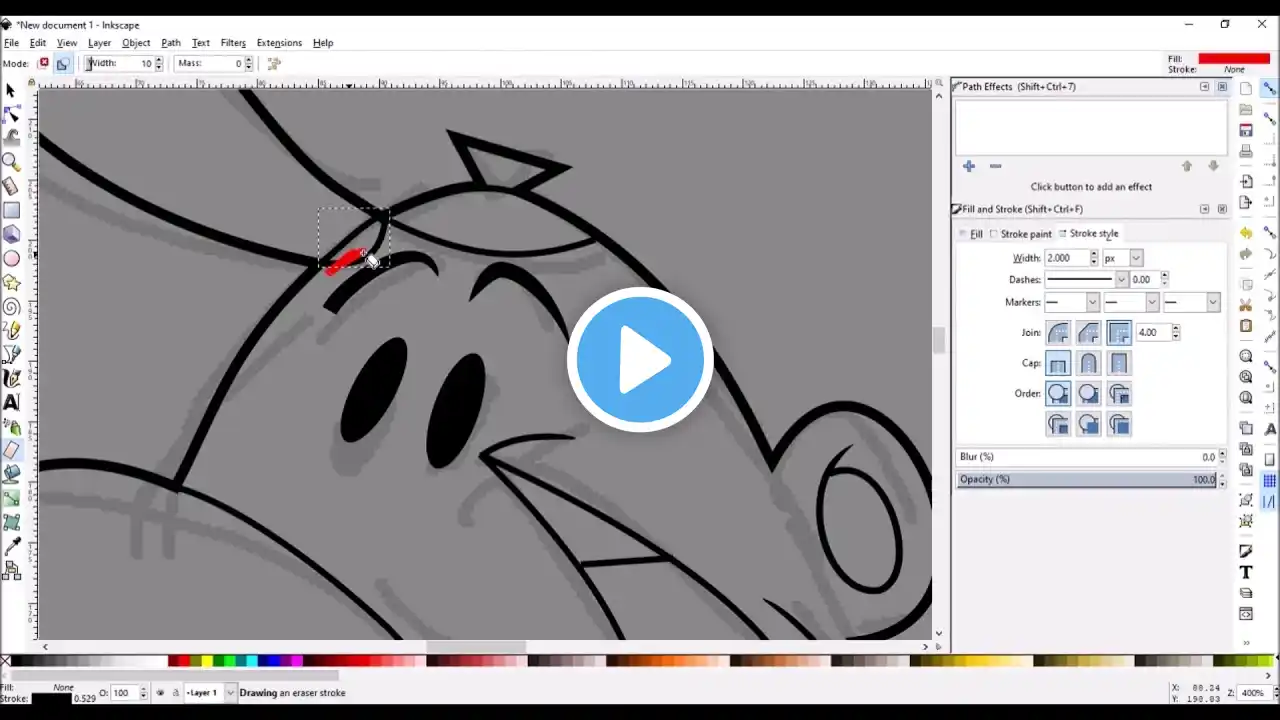Enable delete-objects eraser mode
Viewport: 1280px width, 720px height.
(x=44, y=63)
